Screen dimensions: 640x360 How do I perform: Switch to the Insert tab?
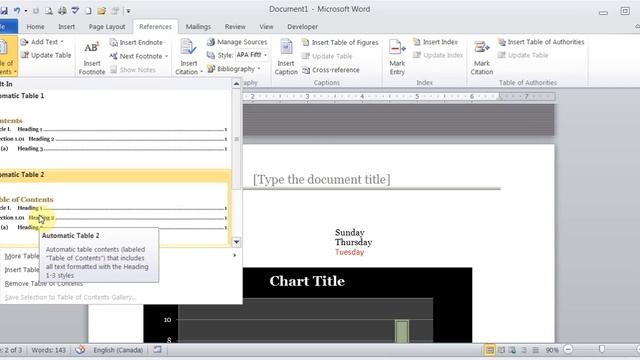[66, 27]
